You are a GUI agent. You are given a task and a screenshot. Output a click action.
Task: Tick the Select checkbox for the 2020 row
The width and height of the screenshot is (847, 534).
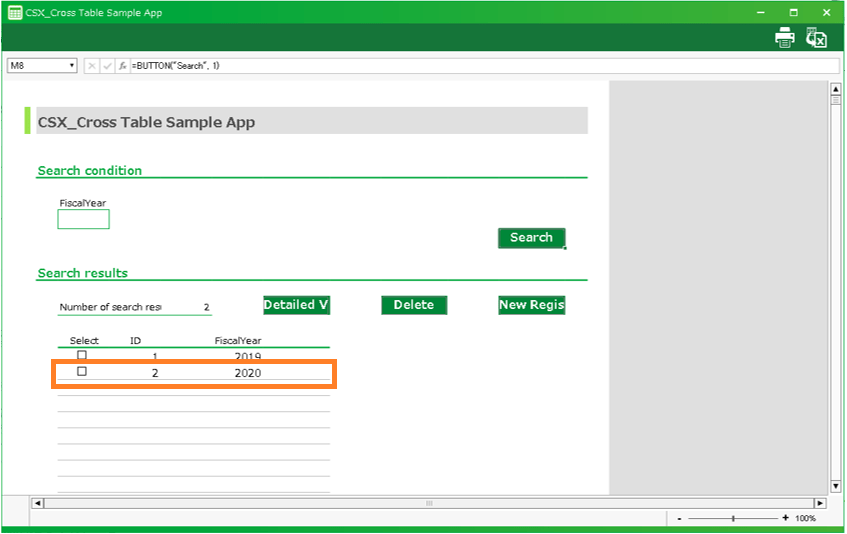82,372
